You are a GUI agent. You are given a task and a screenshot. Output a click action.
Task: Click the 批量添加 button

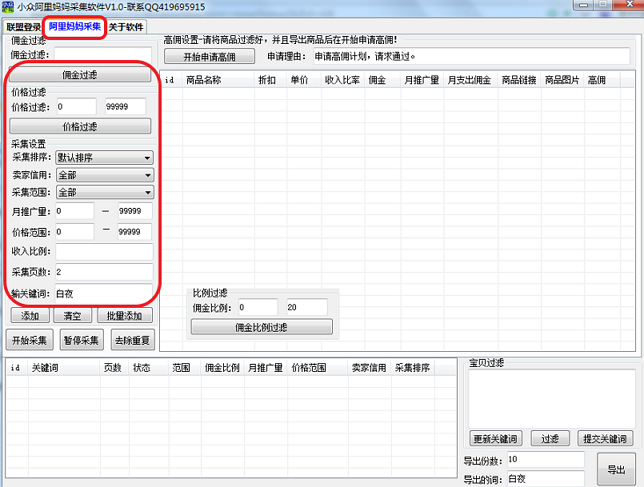click(124, 315)
